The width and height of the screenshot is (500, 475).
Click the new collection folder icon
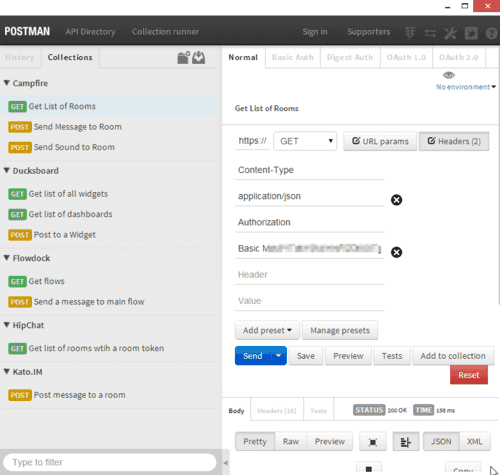pos(183,57)
